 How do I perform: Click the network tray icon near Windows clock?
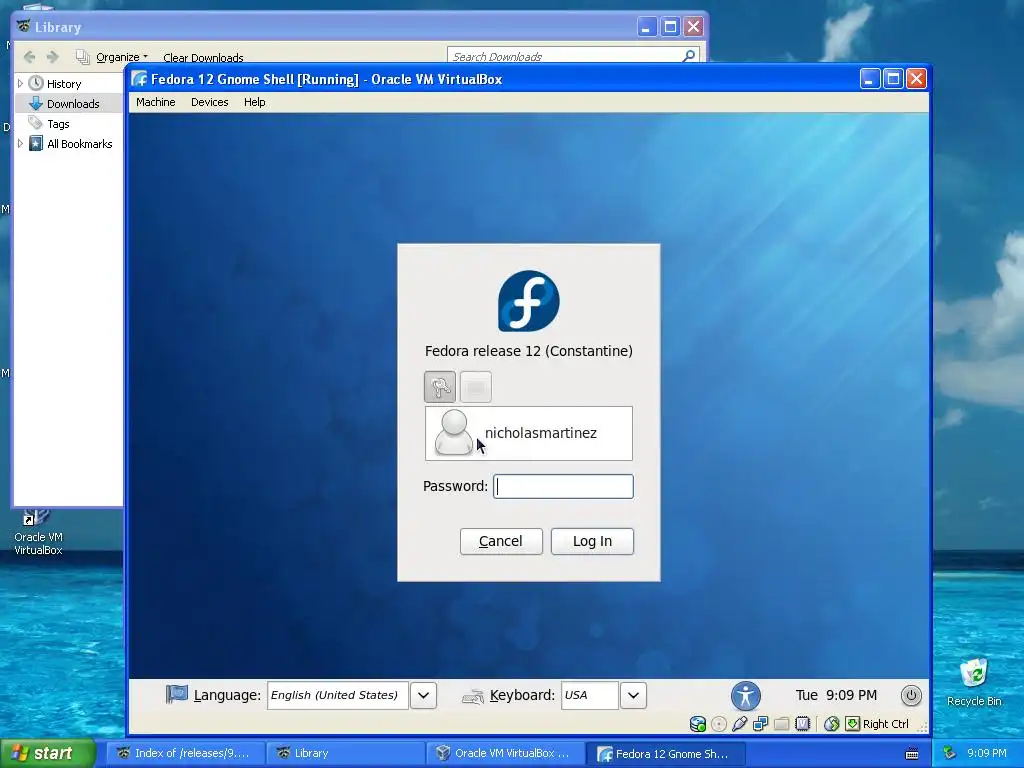[950, 753]
